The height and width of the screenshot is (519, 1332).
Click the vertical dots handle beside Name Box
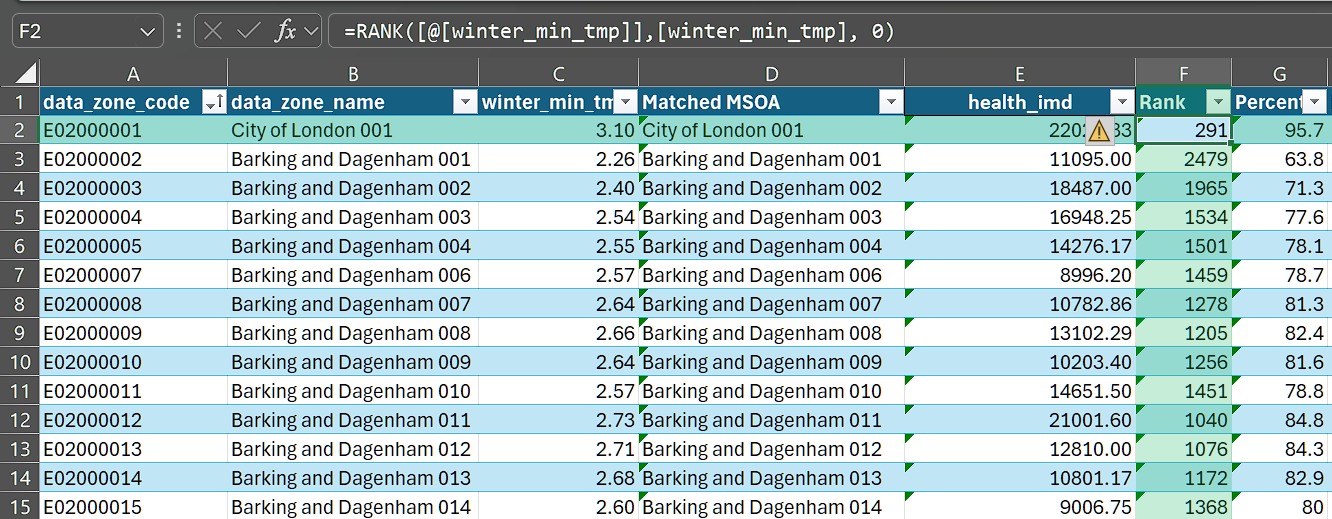(179, 31)
